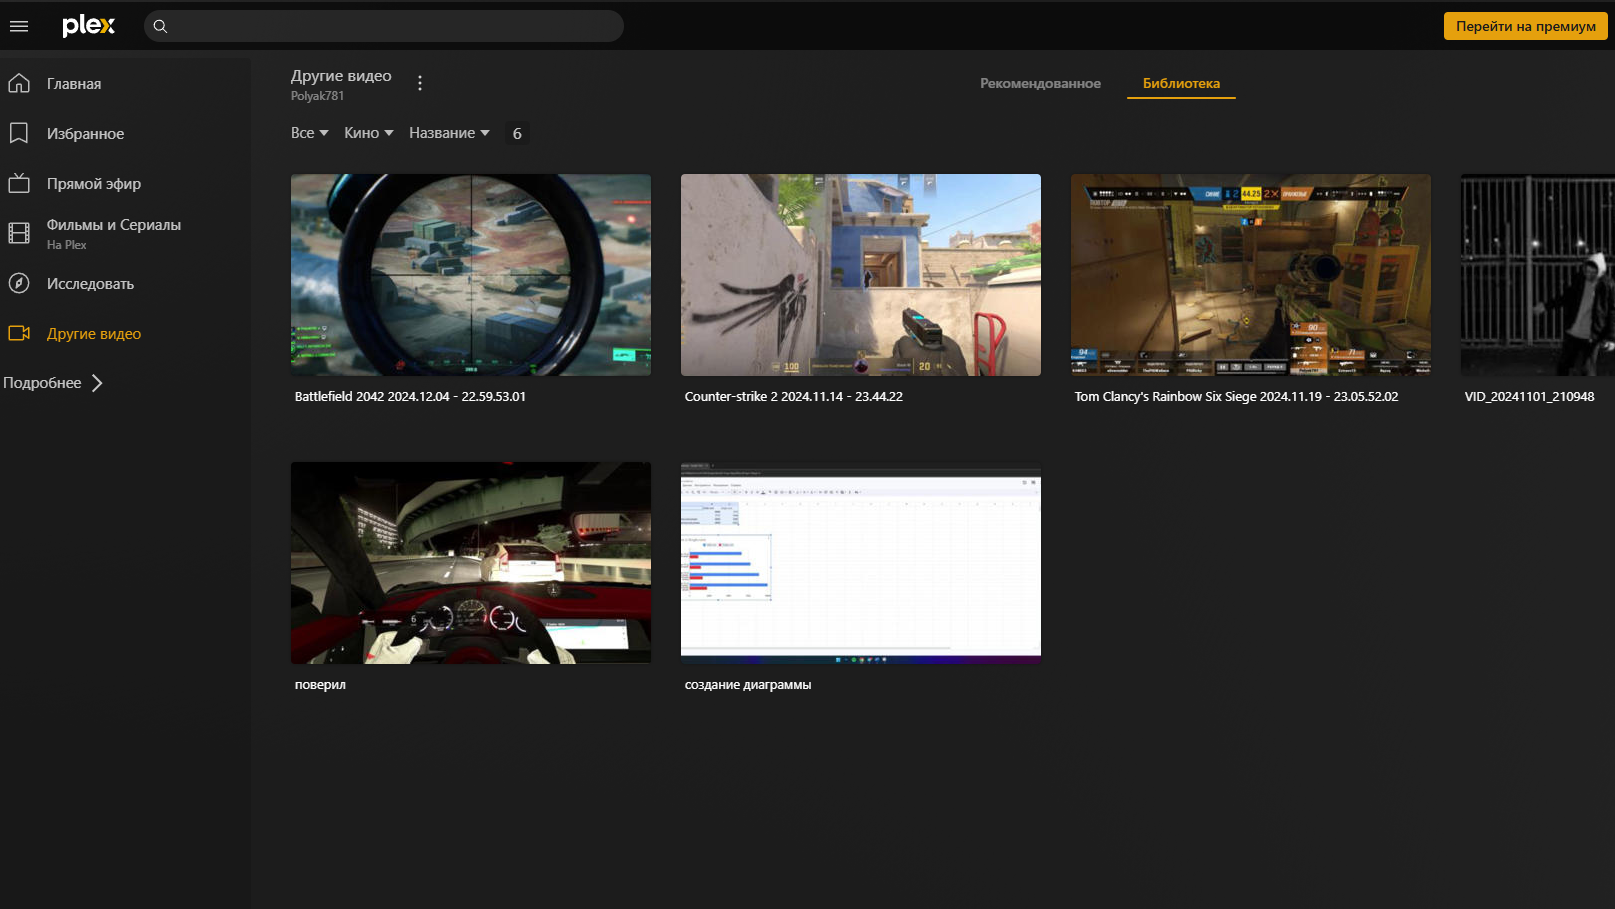Click the Battlefield 2042 2024.12.04 title link
Image resolution: width=1615 pixels, height=909 pixels.
tap(410, 397)
